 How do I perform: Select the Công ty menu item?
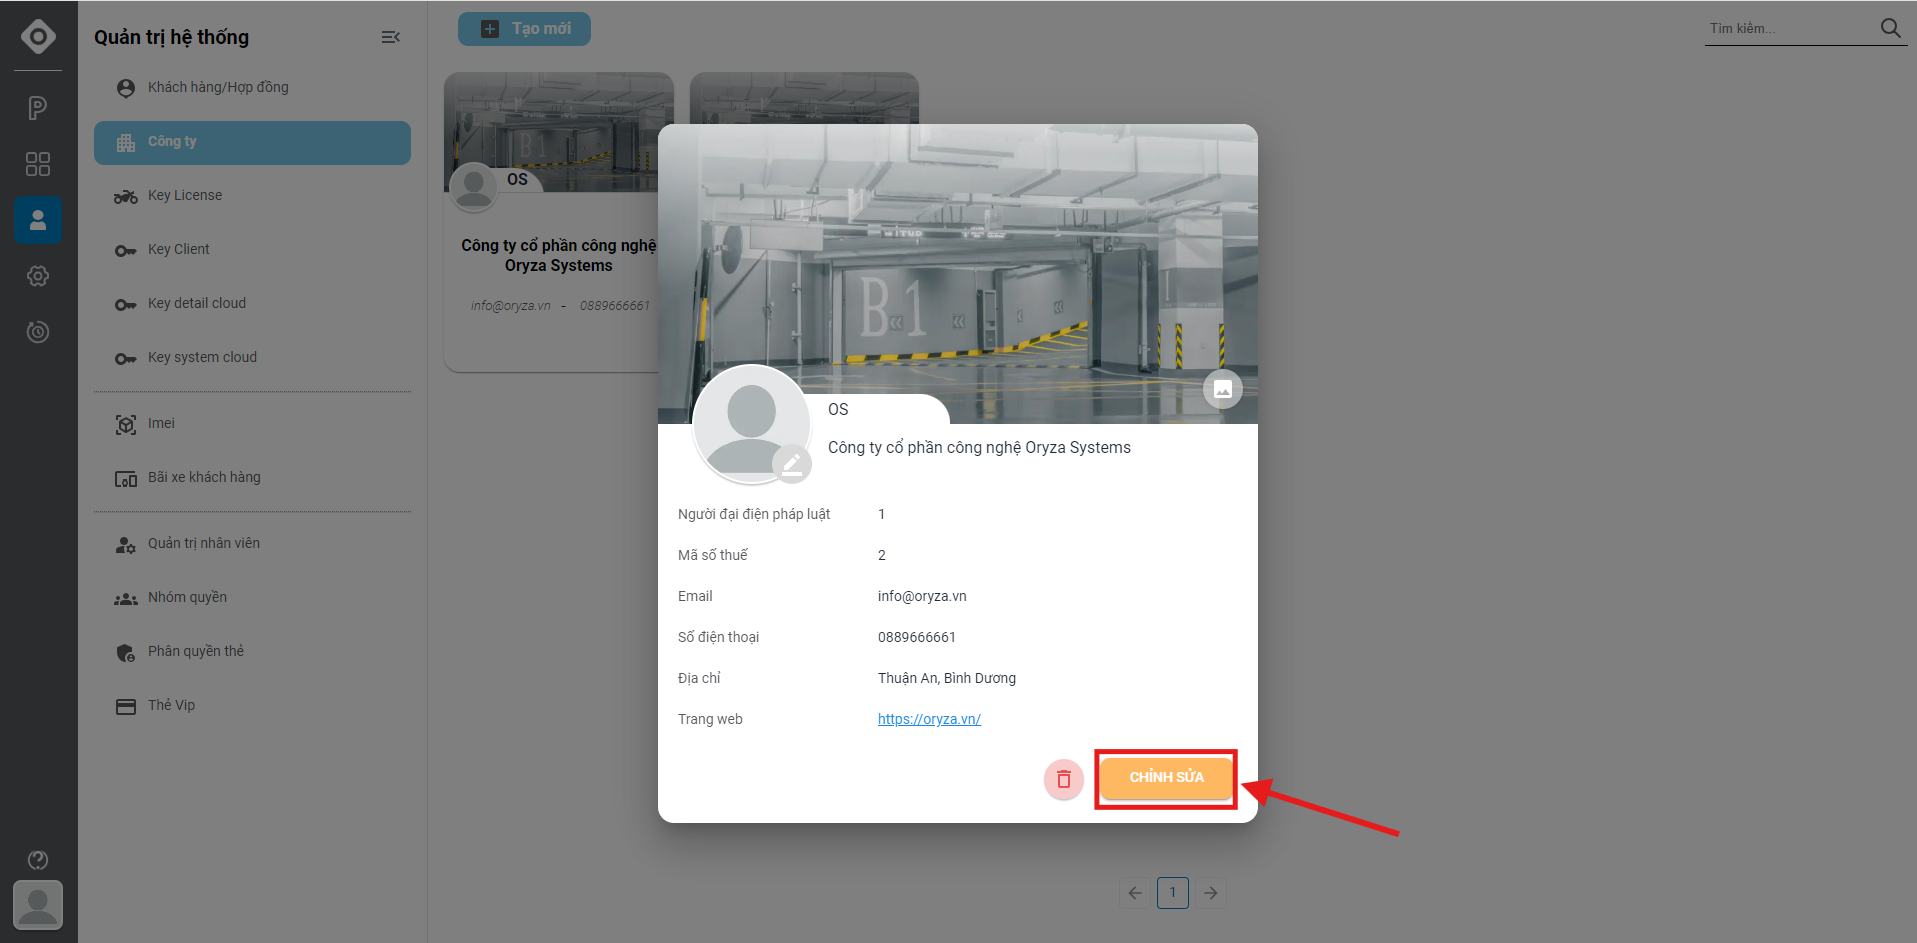252,142
